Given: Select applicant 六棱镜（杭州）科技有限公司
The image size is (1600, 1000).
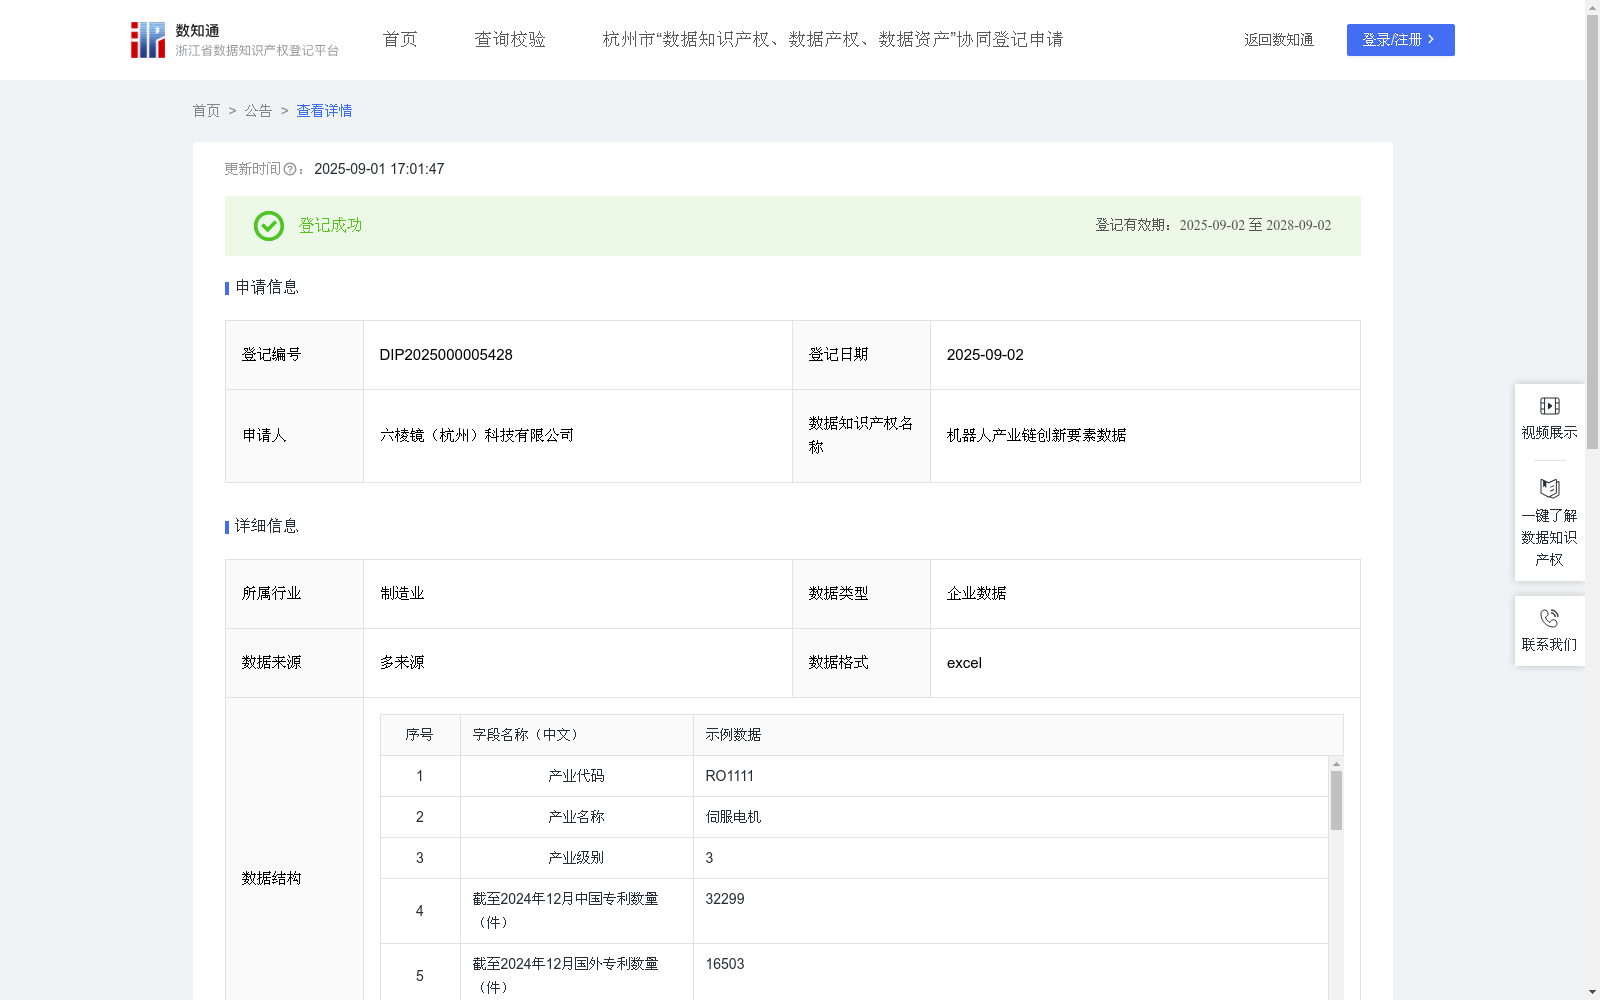Looking at the screenshot, I should click(477, 436).
